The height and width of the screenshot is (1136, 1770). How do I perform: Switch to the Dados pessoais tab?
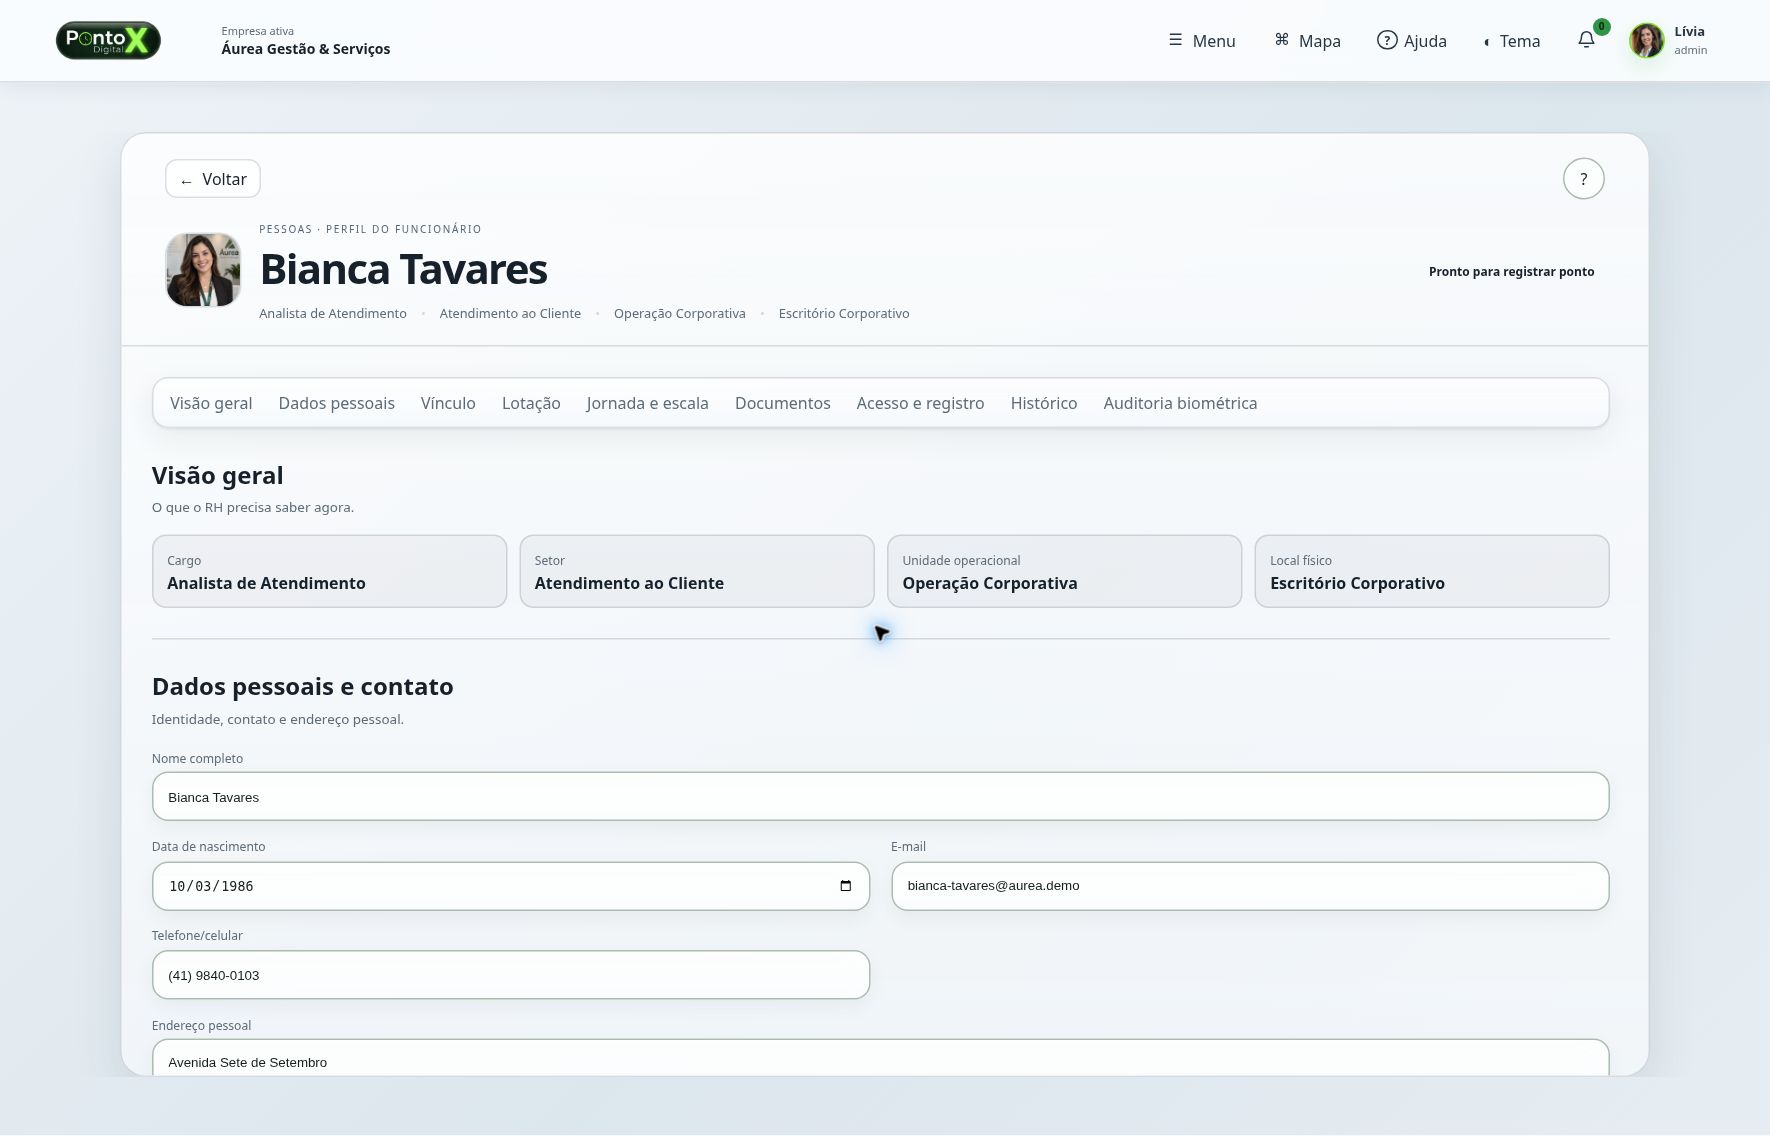336,403
